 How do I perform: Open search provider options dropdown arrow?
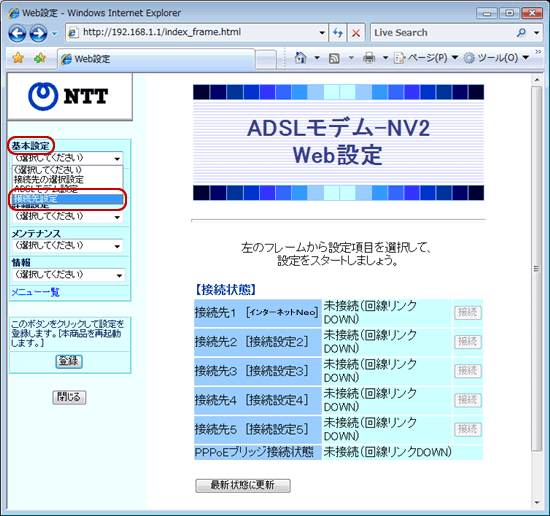(536, 33)
